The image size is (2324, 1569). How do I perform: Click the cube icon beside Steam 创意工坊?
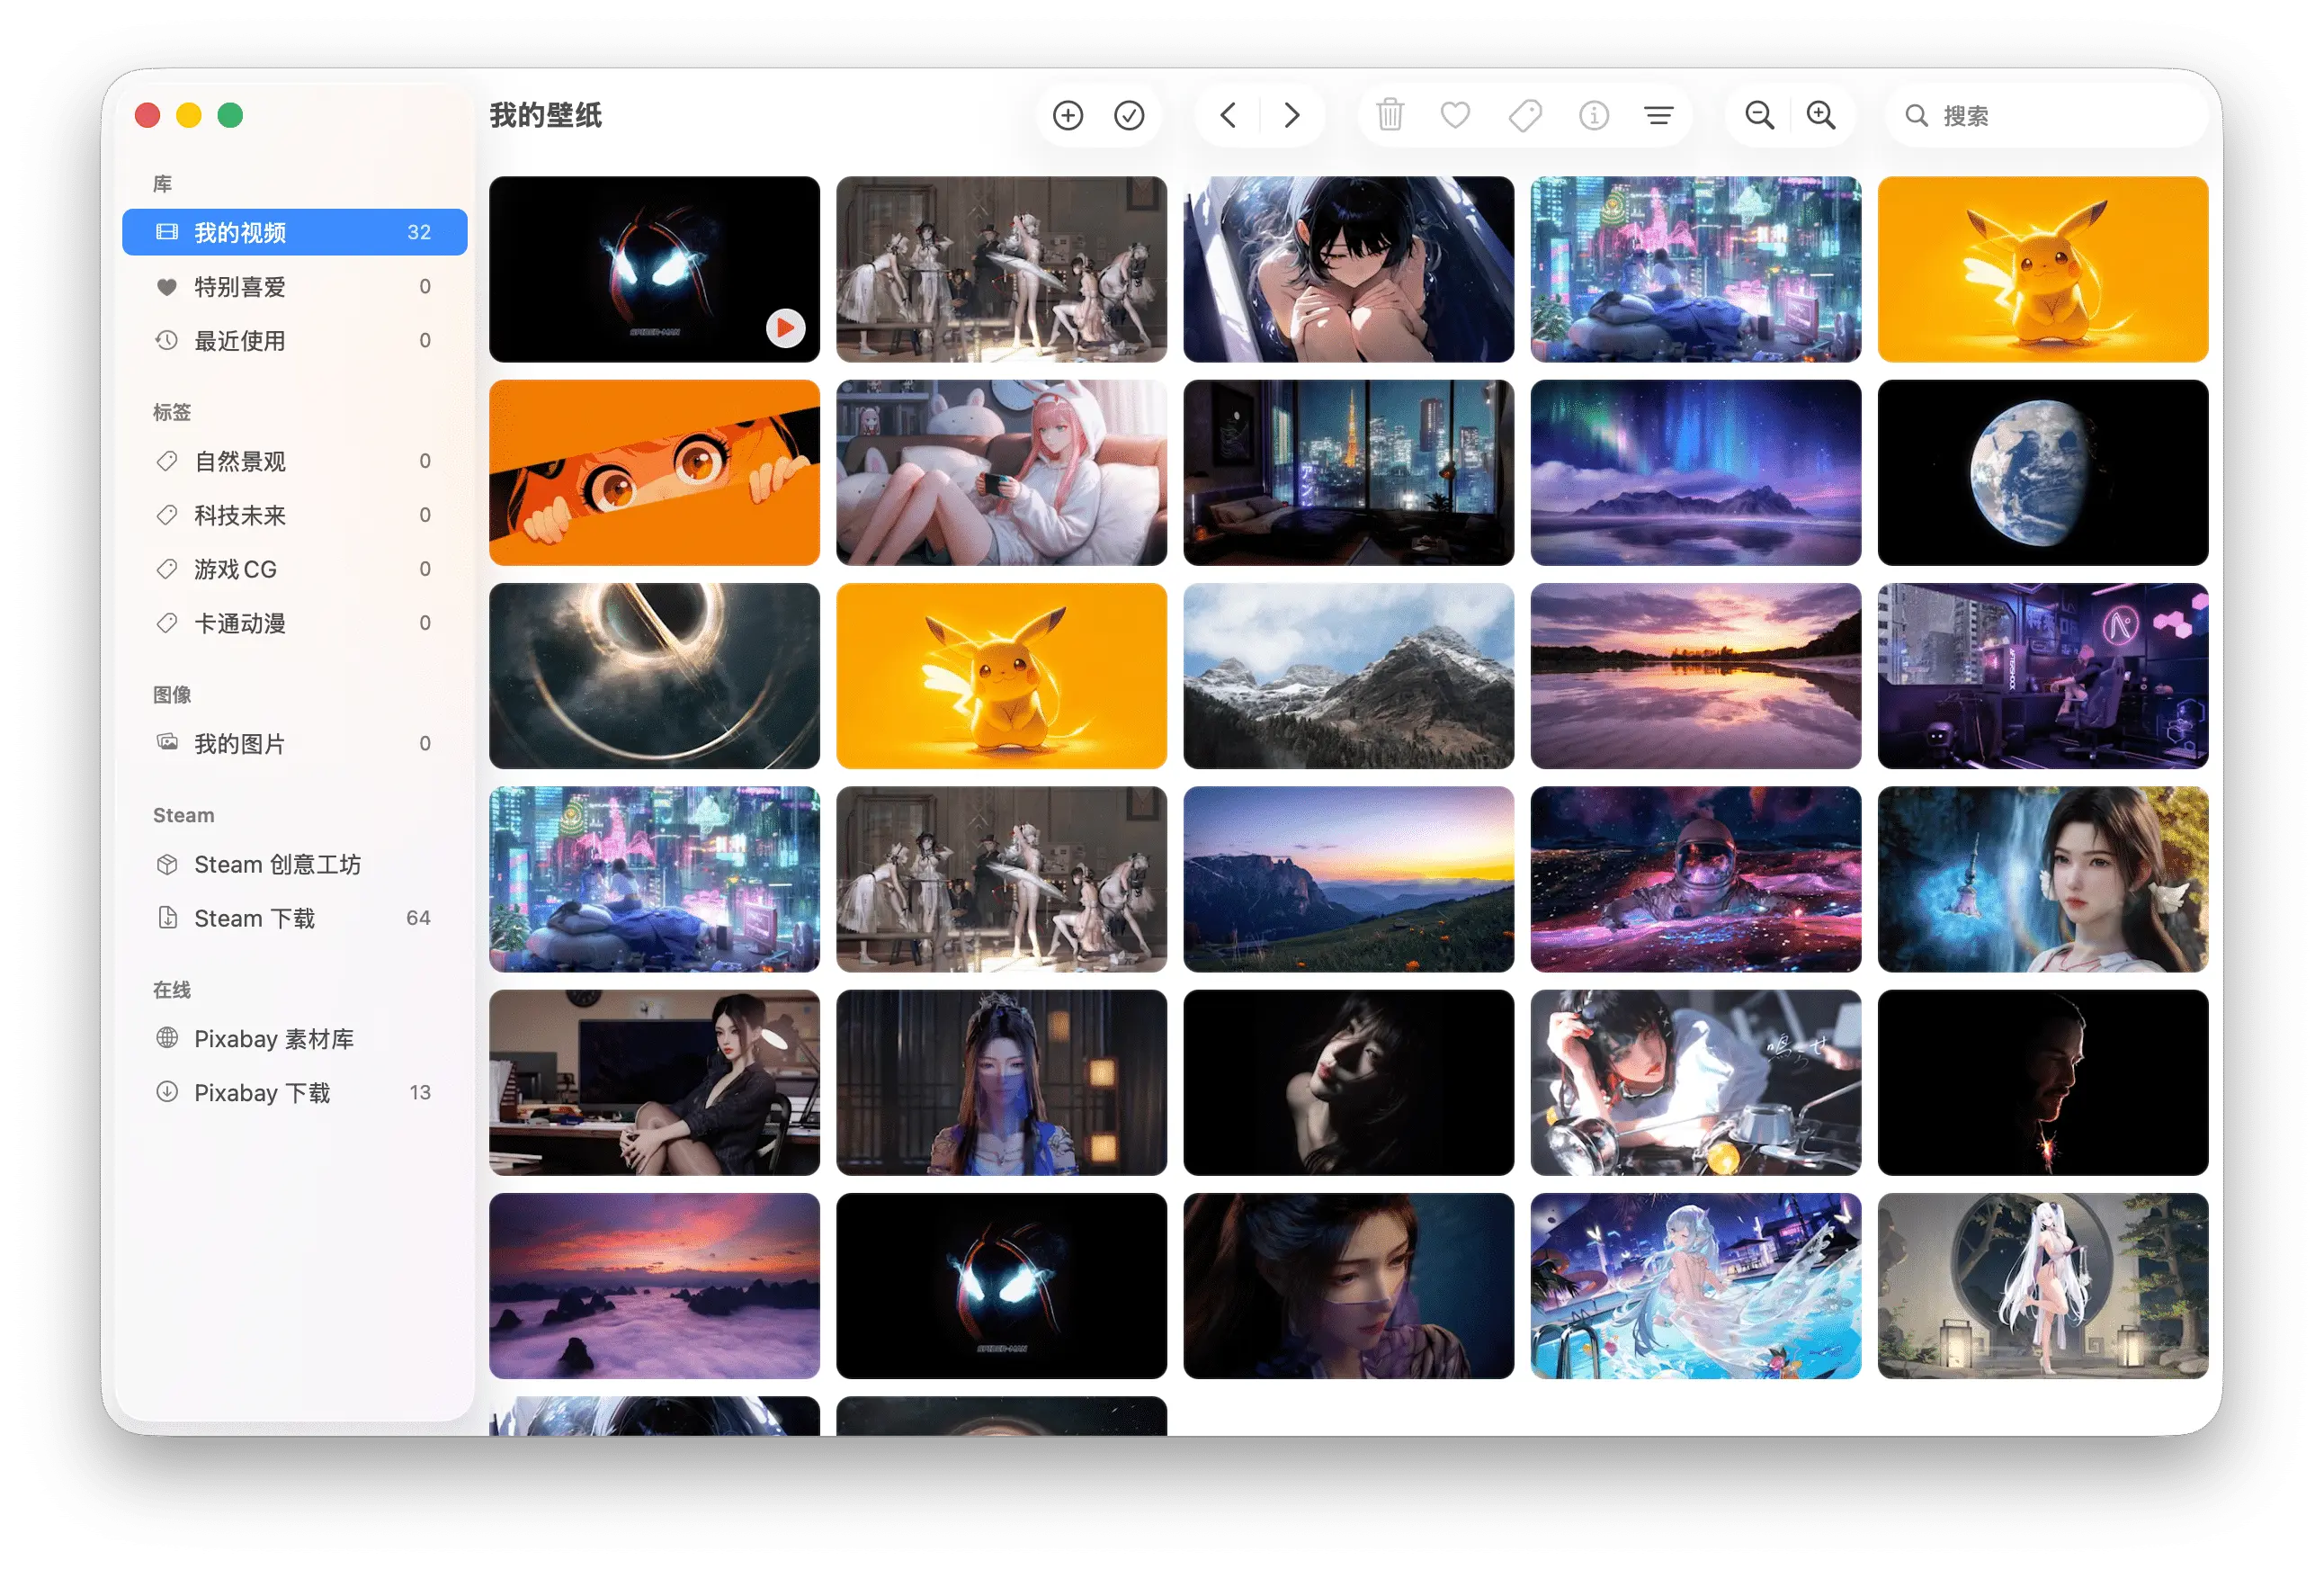(x=167, y=864)
